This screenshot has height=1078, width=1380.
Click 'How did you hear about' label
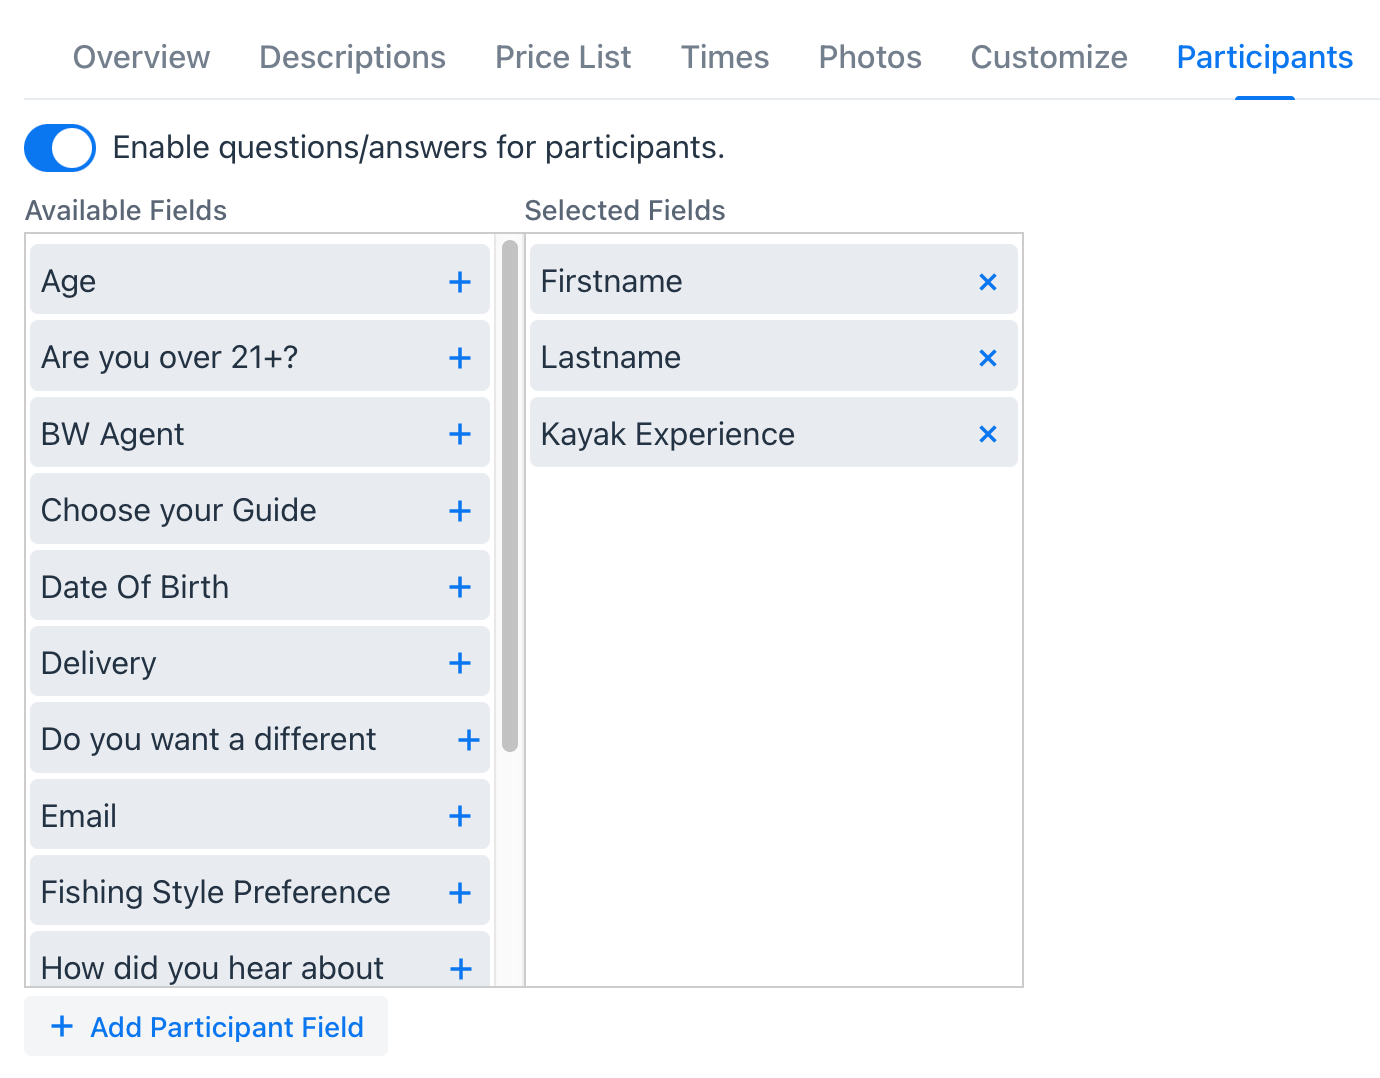(213, 968)
